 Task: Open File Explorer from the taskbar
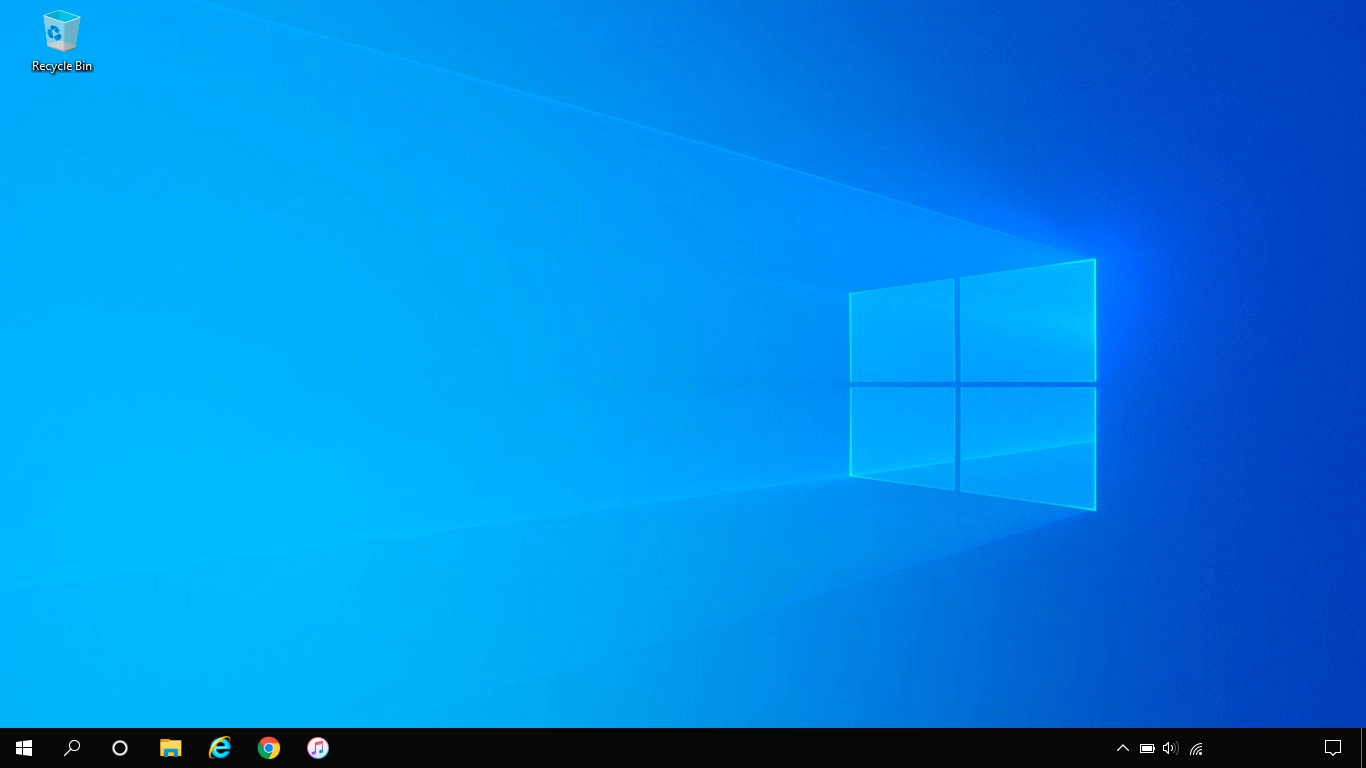click(x=170, y=747)
